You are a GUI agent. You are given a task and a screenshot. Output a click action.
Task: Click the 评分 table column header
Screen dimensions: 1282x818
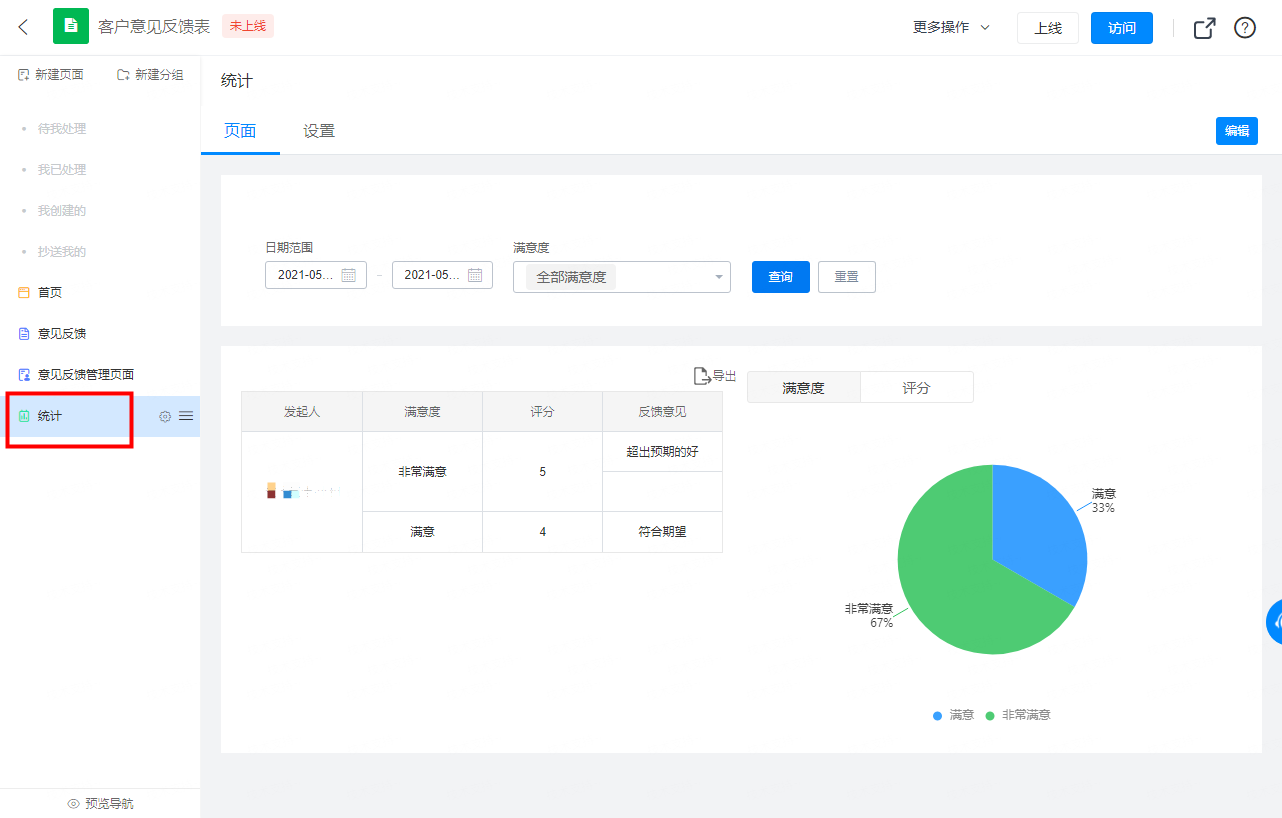[542, 412]
